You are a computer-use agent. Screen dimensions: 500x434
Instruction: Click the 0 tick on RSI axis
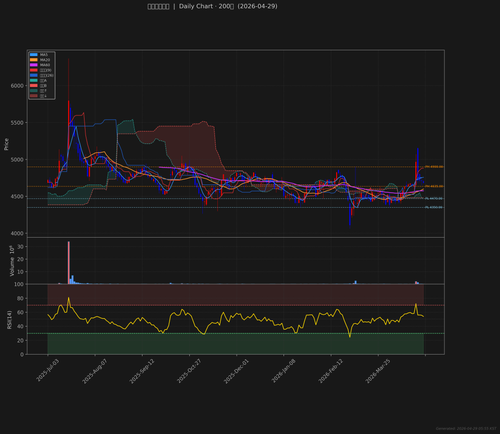point(22,354)
